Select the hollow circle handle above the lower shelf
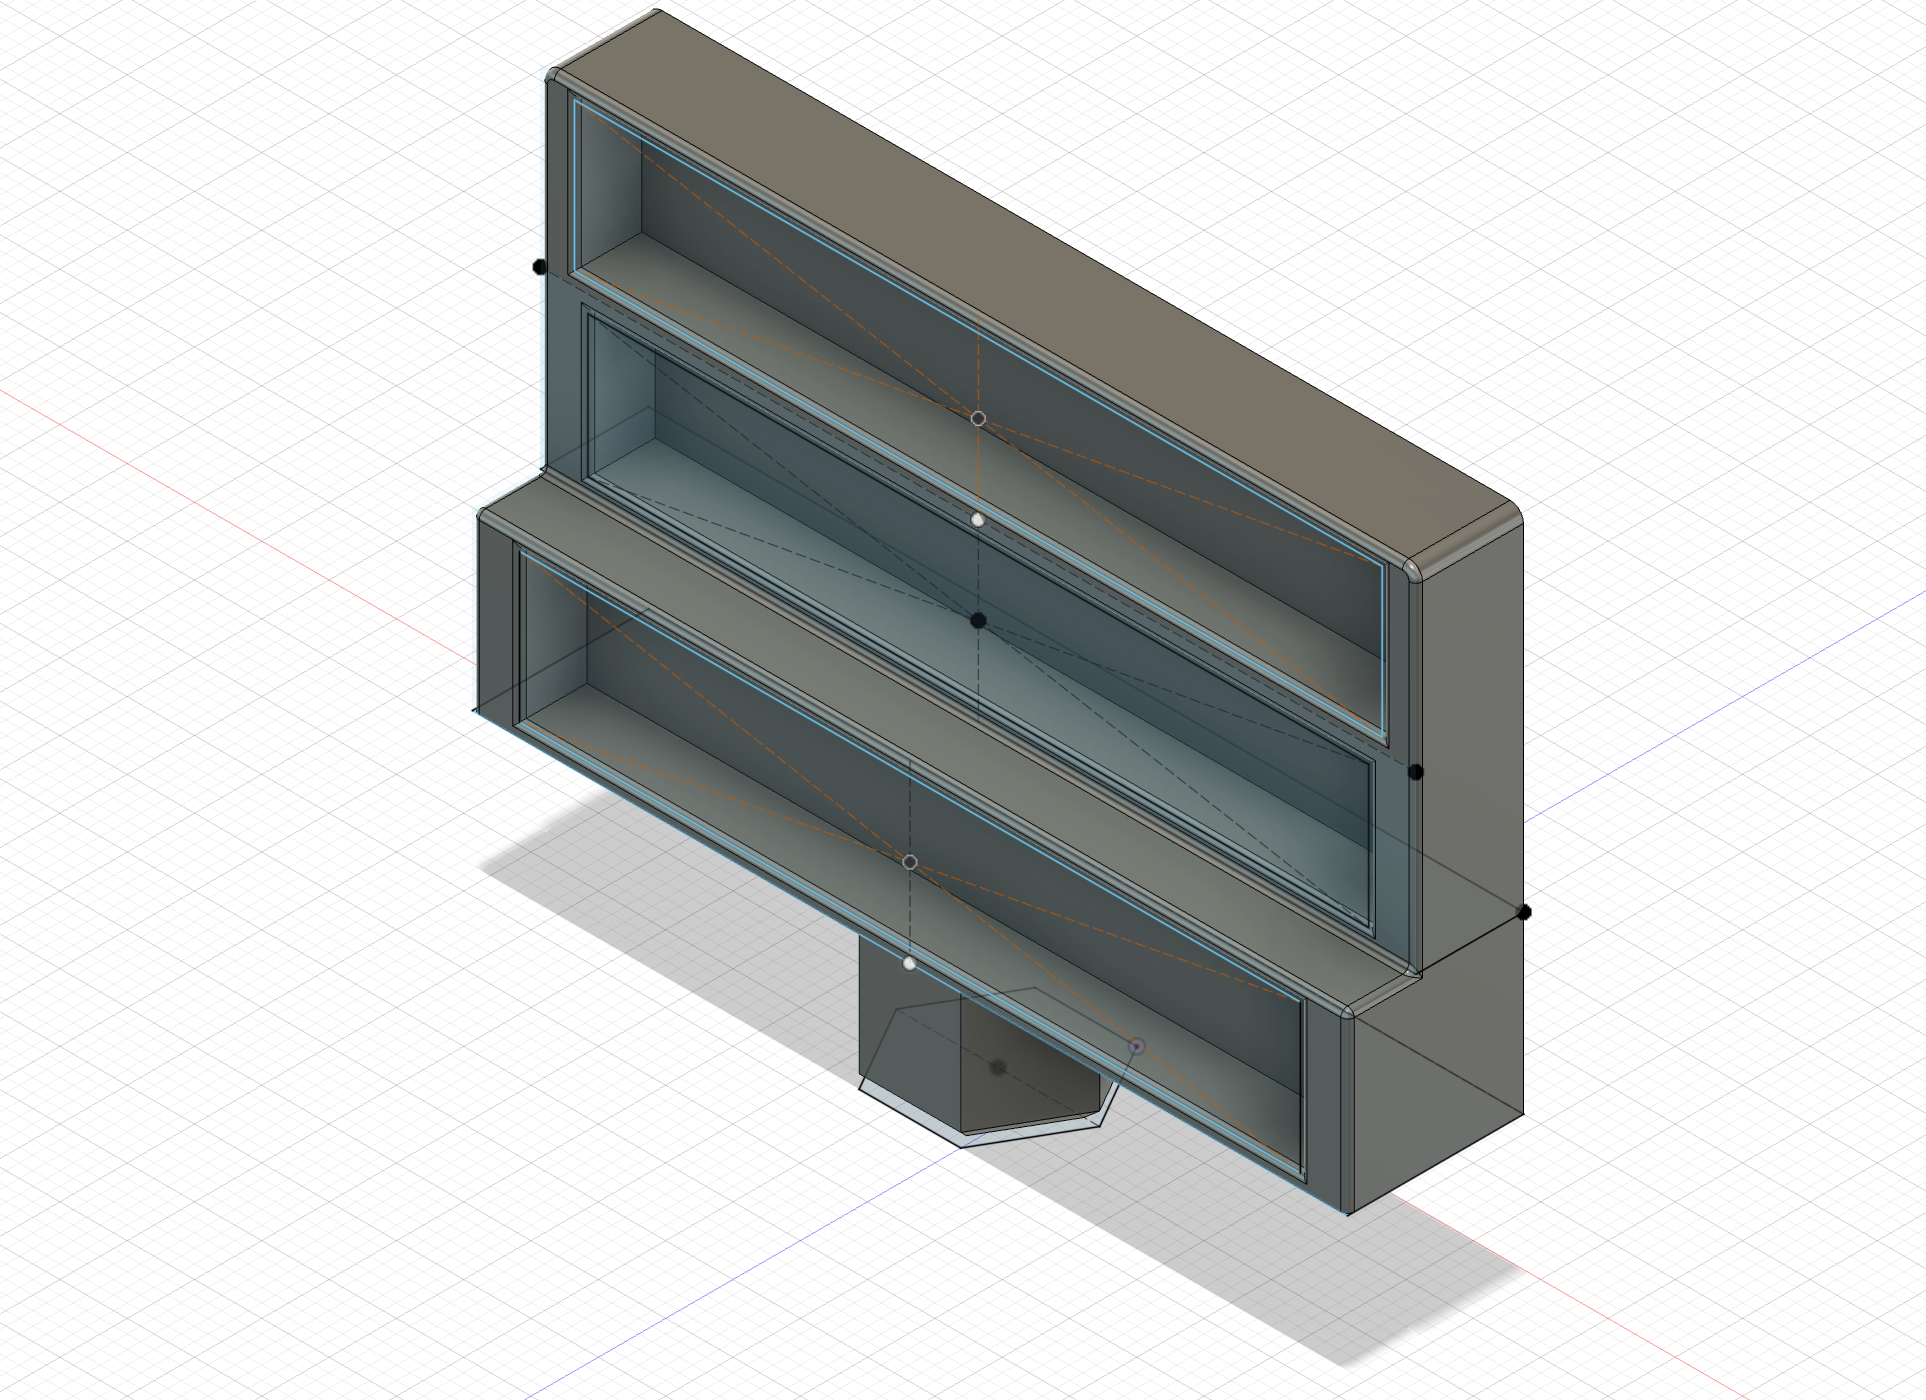 click(909, 860)
